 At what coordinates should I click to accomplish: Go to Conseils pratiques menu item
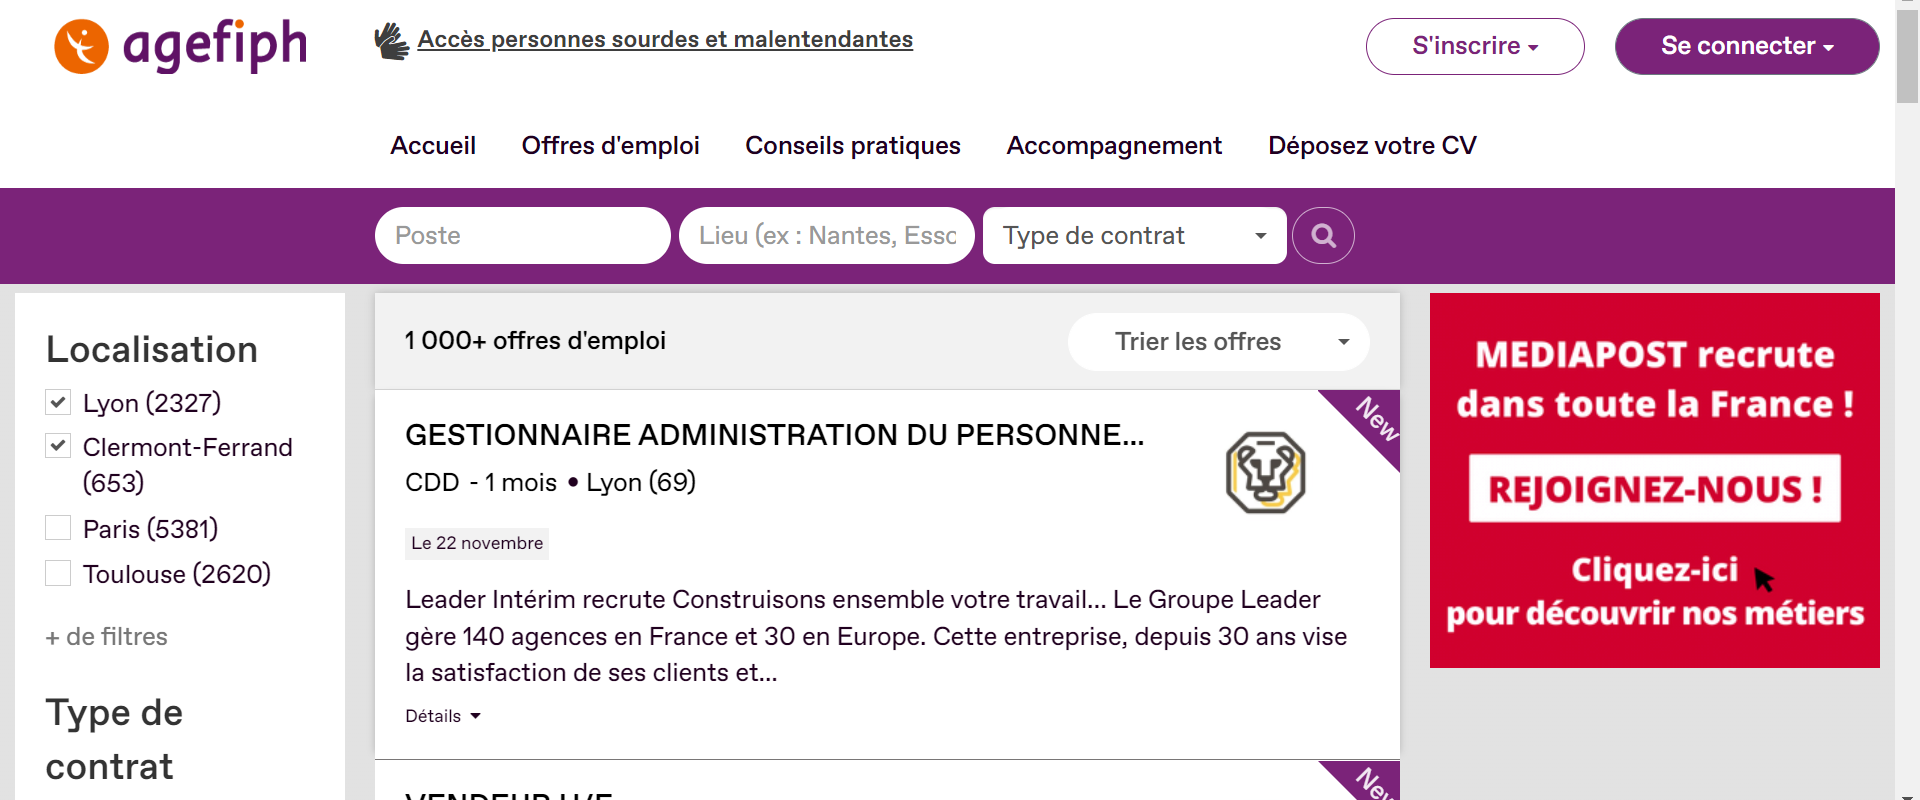852,146
